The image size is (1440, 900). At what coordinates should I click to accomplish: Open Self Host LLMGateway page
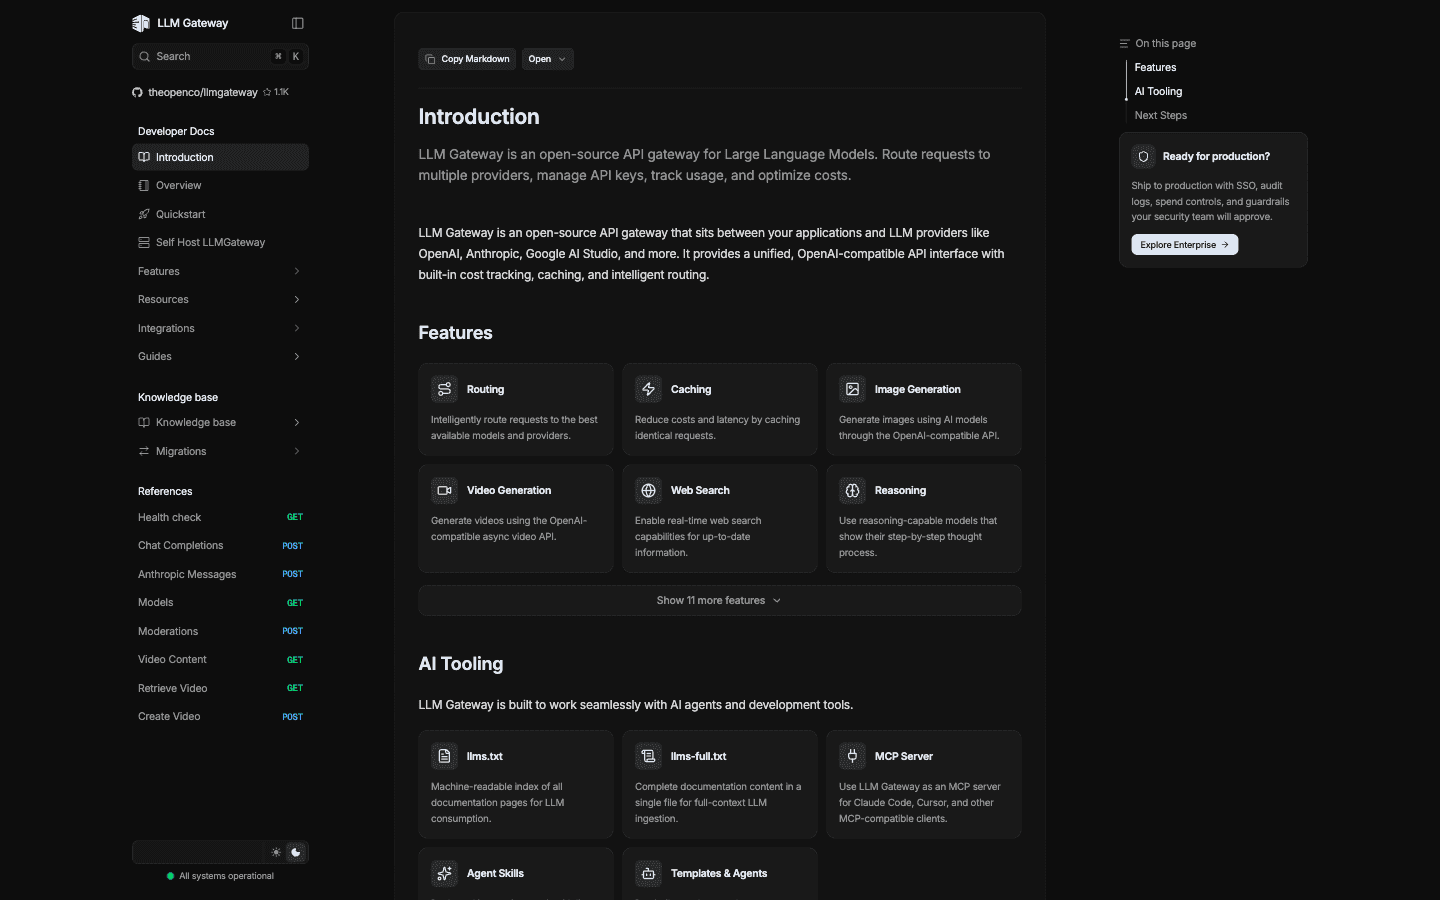coord(220,242)
